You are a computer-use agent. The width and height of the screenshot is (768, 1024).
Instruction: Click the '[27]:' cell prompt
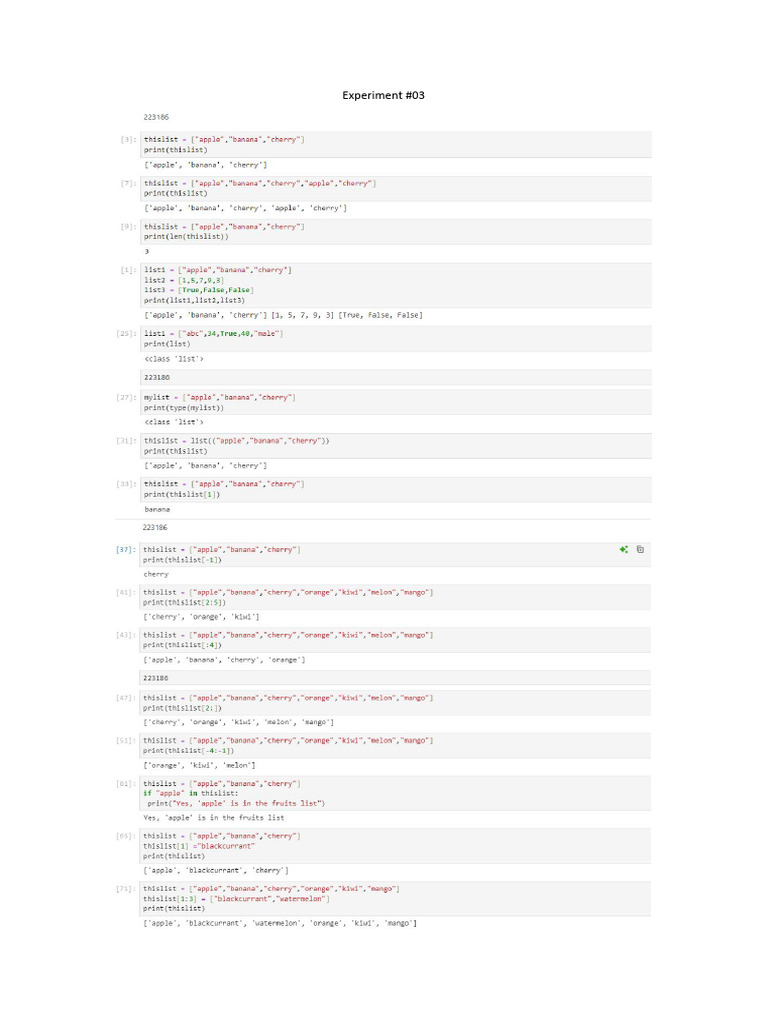click(x=127, y=398)
